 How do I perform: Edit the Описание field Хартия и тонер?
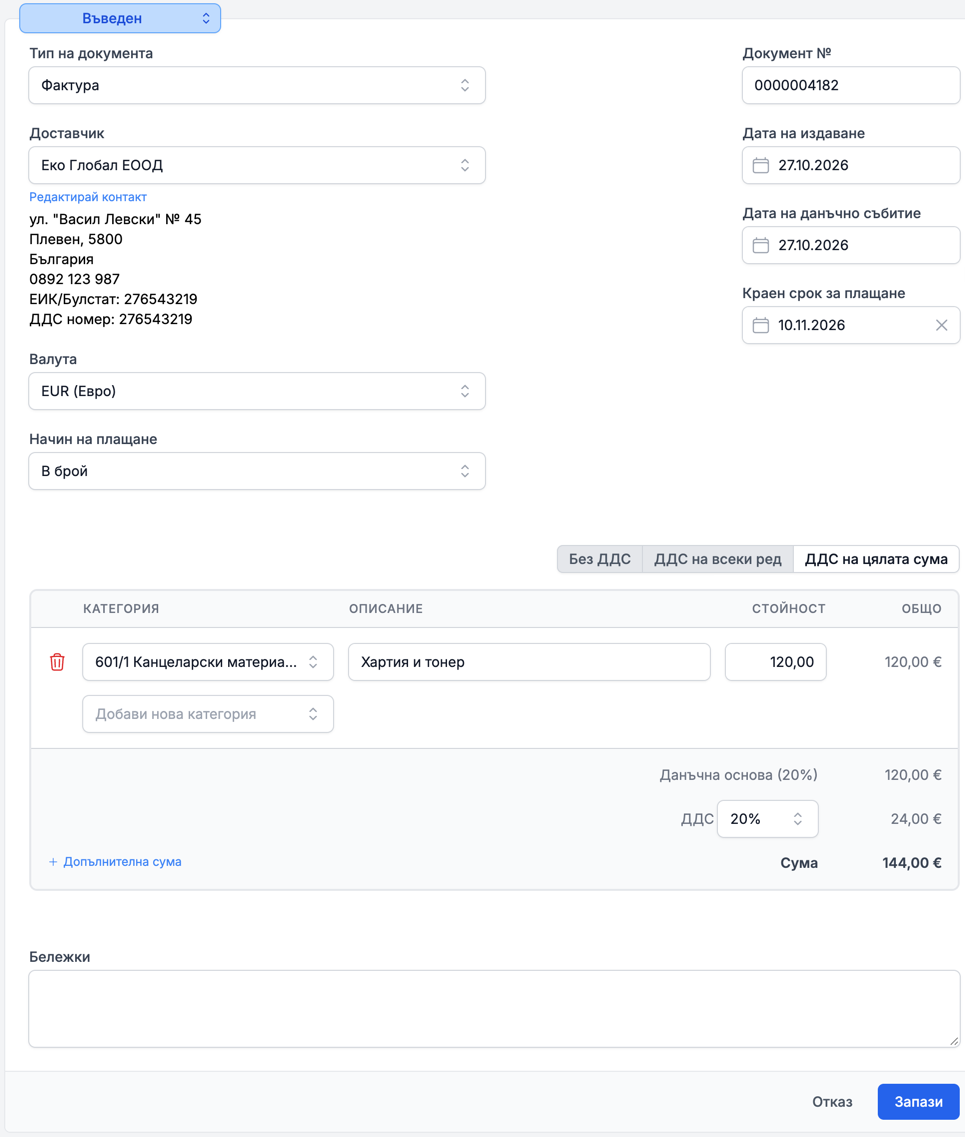[529, 662]
